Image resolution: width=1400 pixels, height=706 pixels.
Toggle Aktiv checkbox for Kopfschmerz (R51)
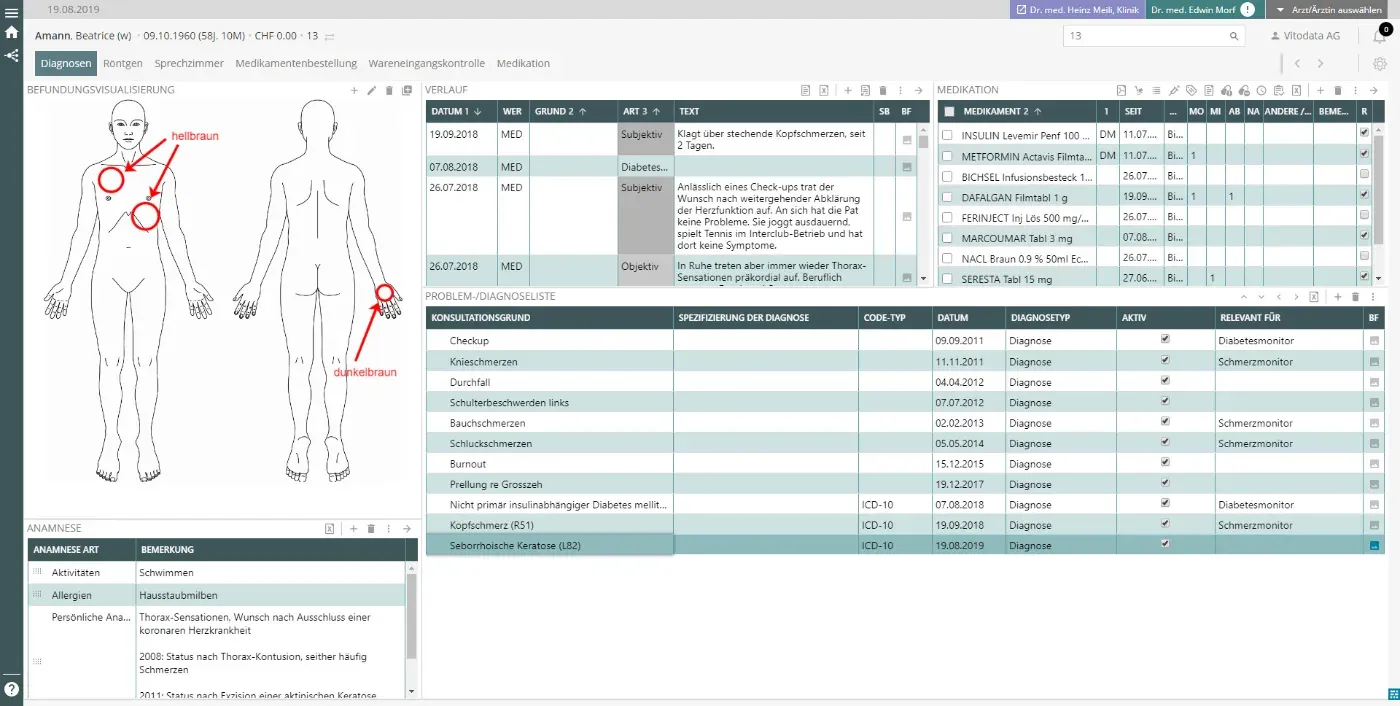[x=1165, y=524]
